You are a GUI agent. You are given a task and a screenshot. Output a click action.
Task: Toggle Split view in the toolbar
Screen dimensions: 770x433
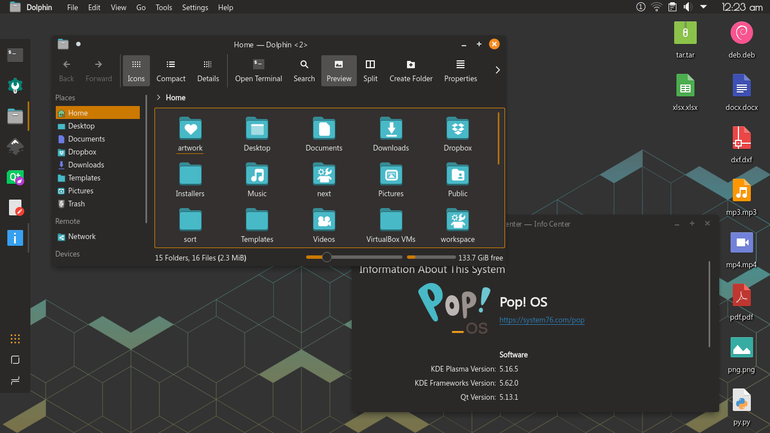tap(370, 71)
